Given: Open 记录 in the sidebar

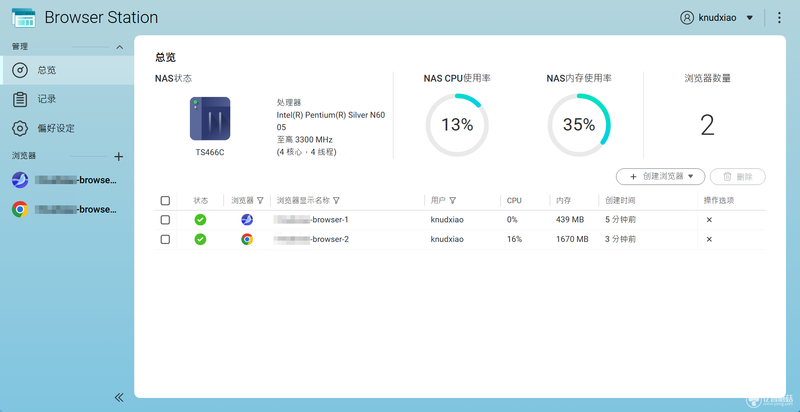Looking at the screenshot, I should coord(67,99).
